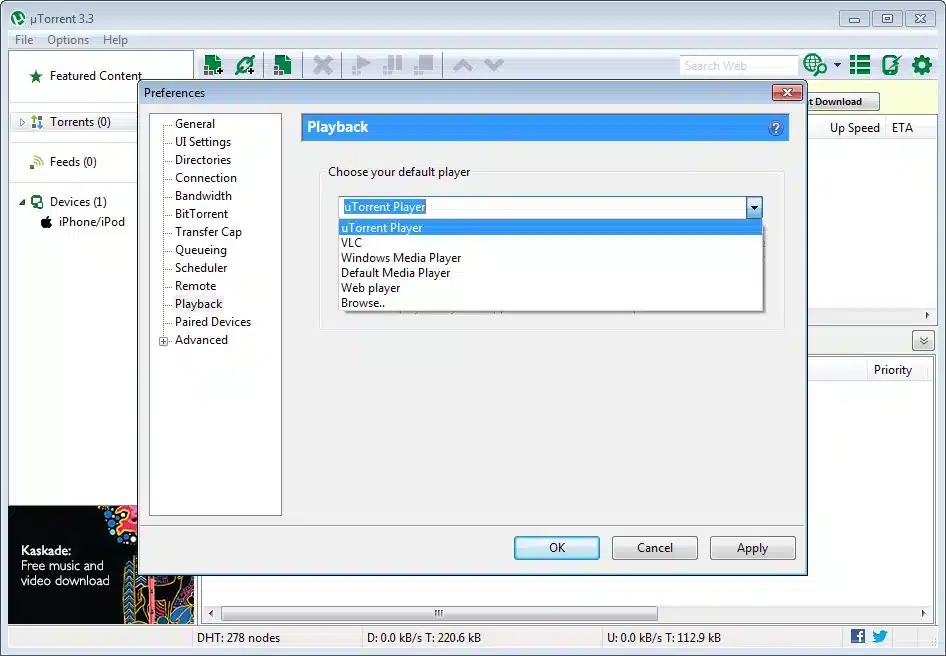The image size is (946, 656).
Task: Click the Move Down Queue arrow
Action: pyautogui.click(x=494, y=65)
